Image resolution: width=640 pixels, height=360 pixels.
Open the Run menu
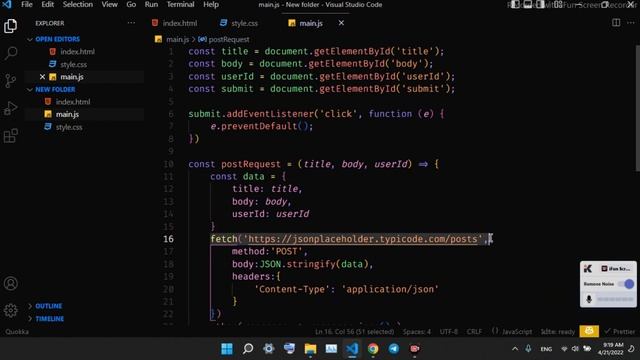click(151, 4)
